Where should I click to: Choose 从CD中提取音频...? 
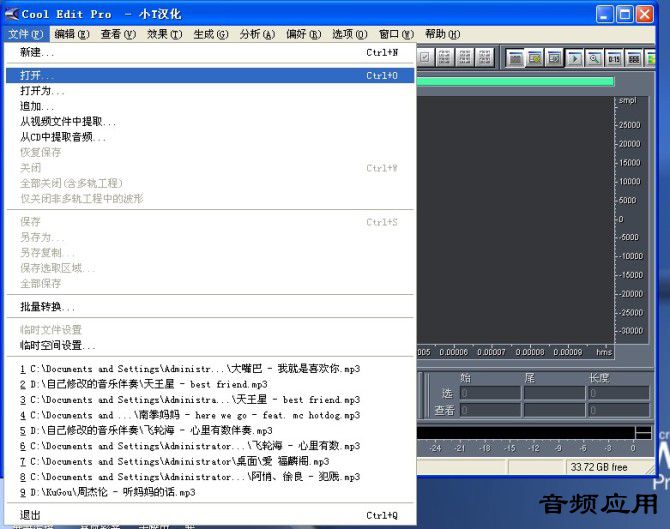[209, 137]
